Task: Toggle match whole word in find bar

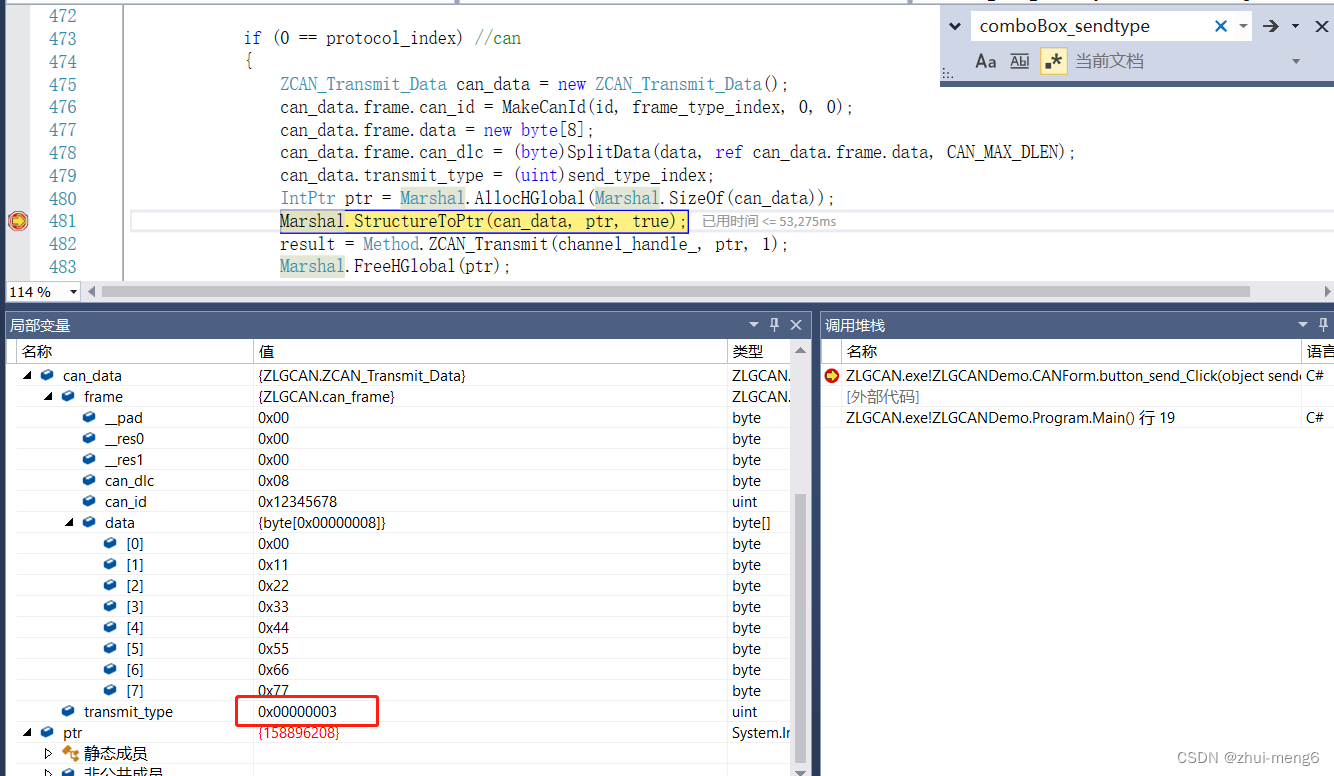Action: (1019, 61)
